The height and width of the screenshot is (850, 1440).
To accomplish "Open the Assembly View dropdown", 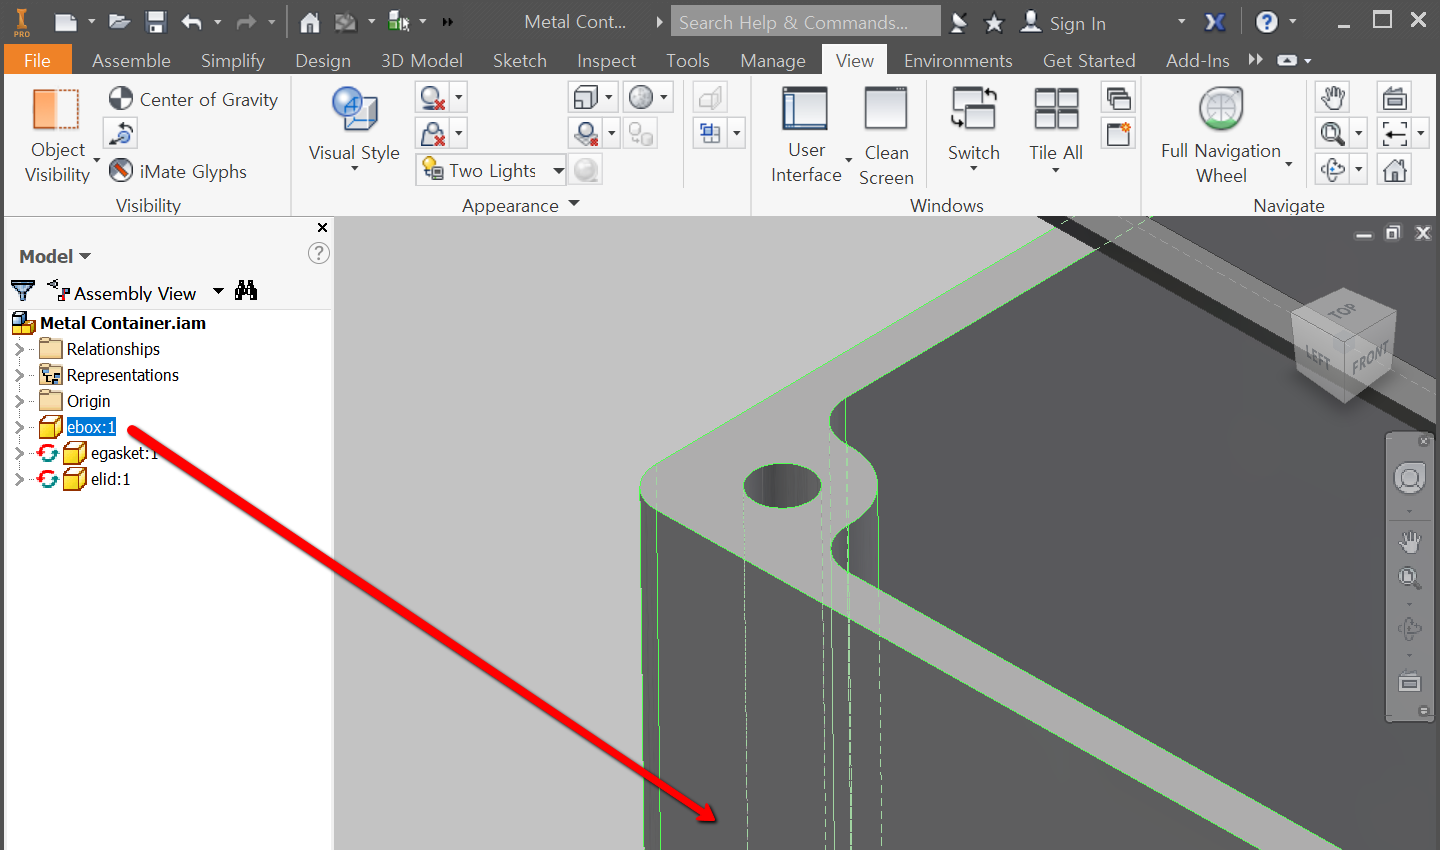I will click(217, 292).
